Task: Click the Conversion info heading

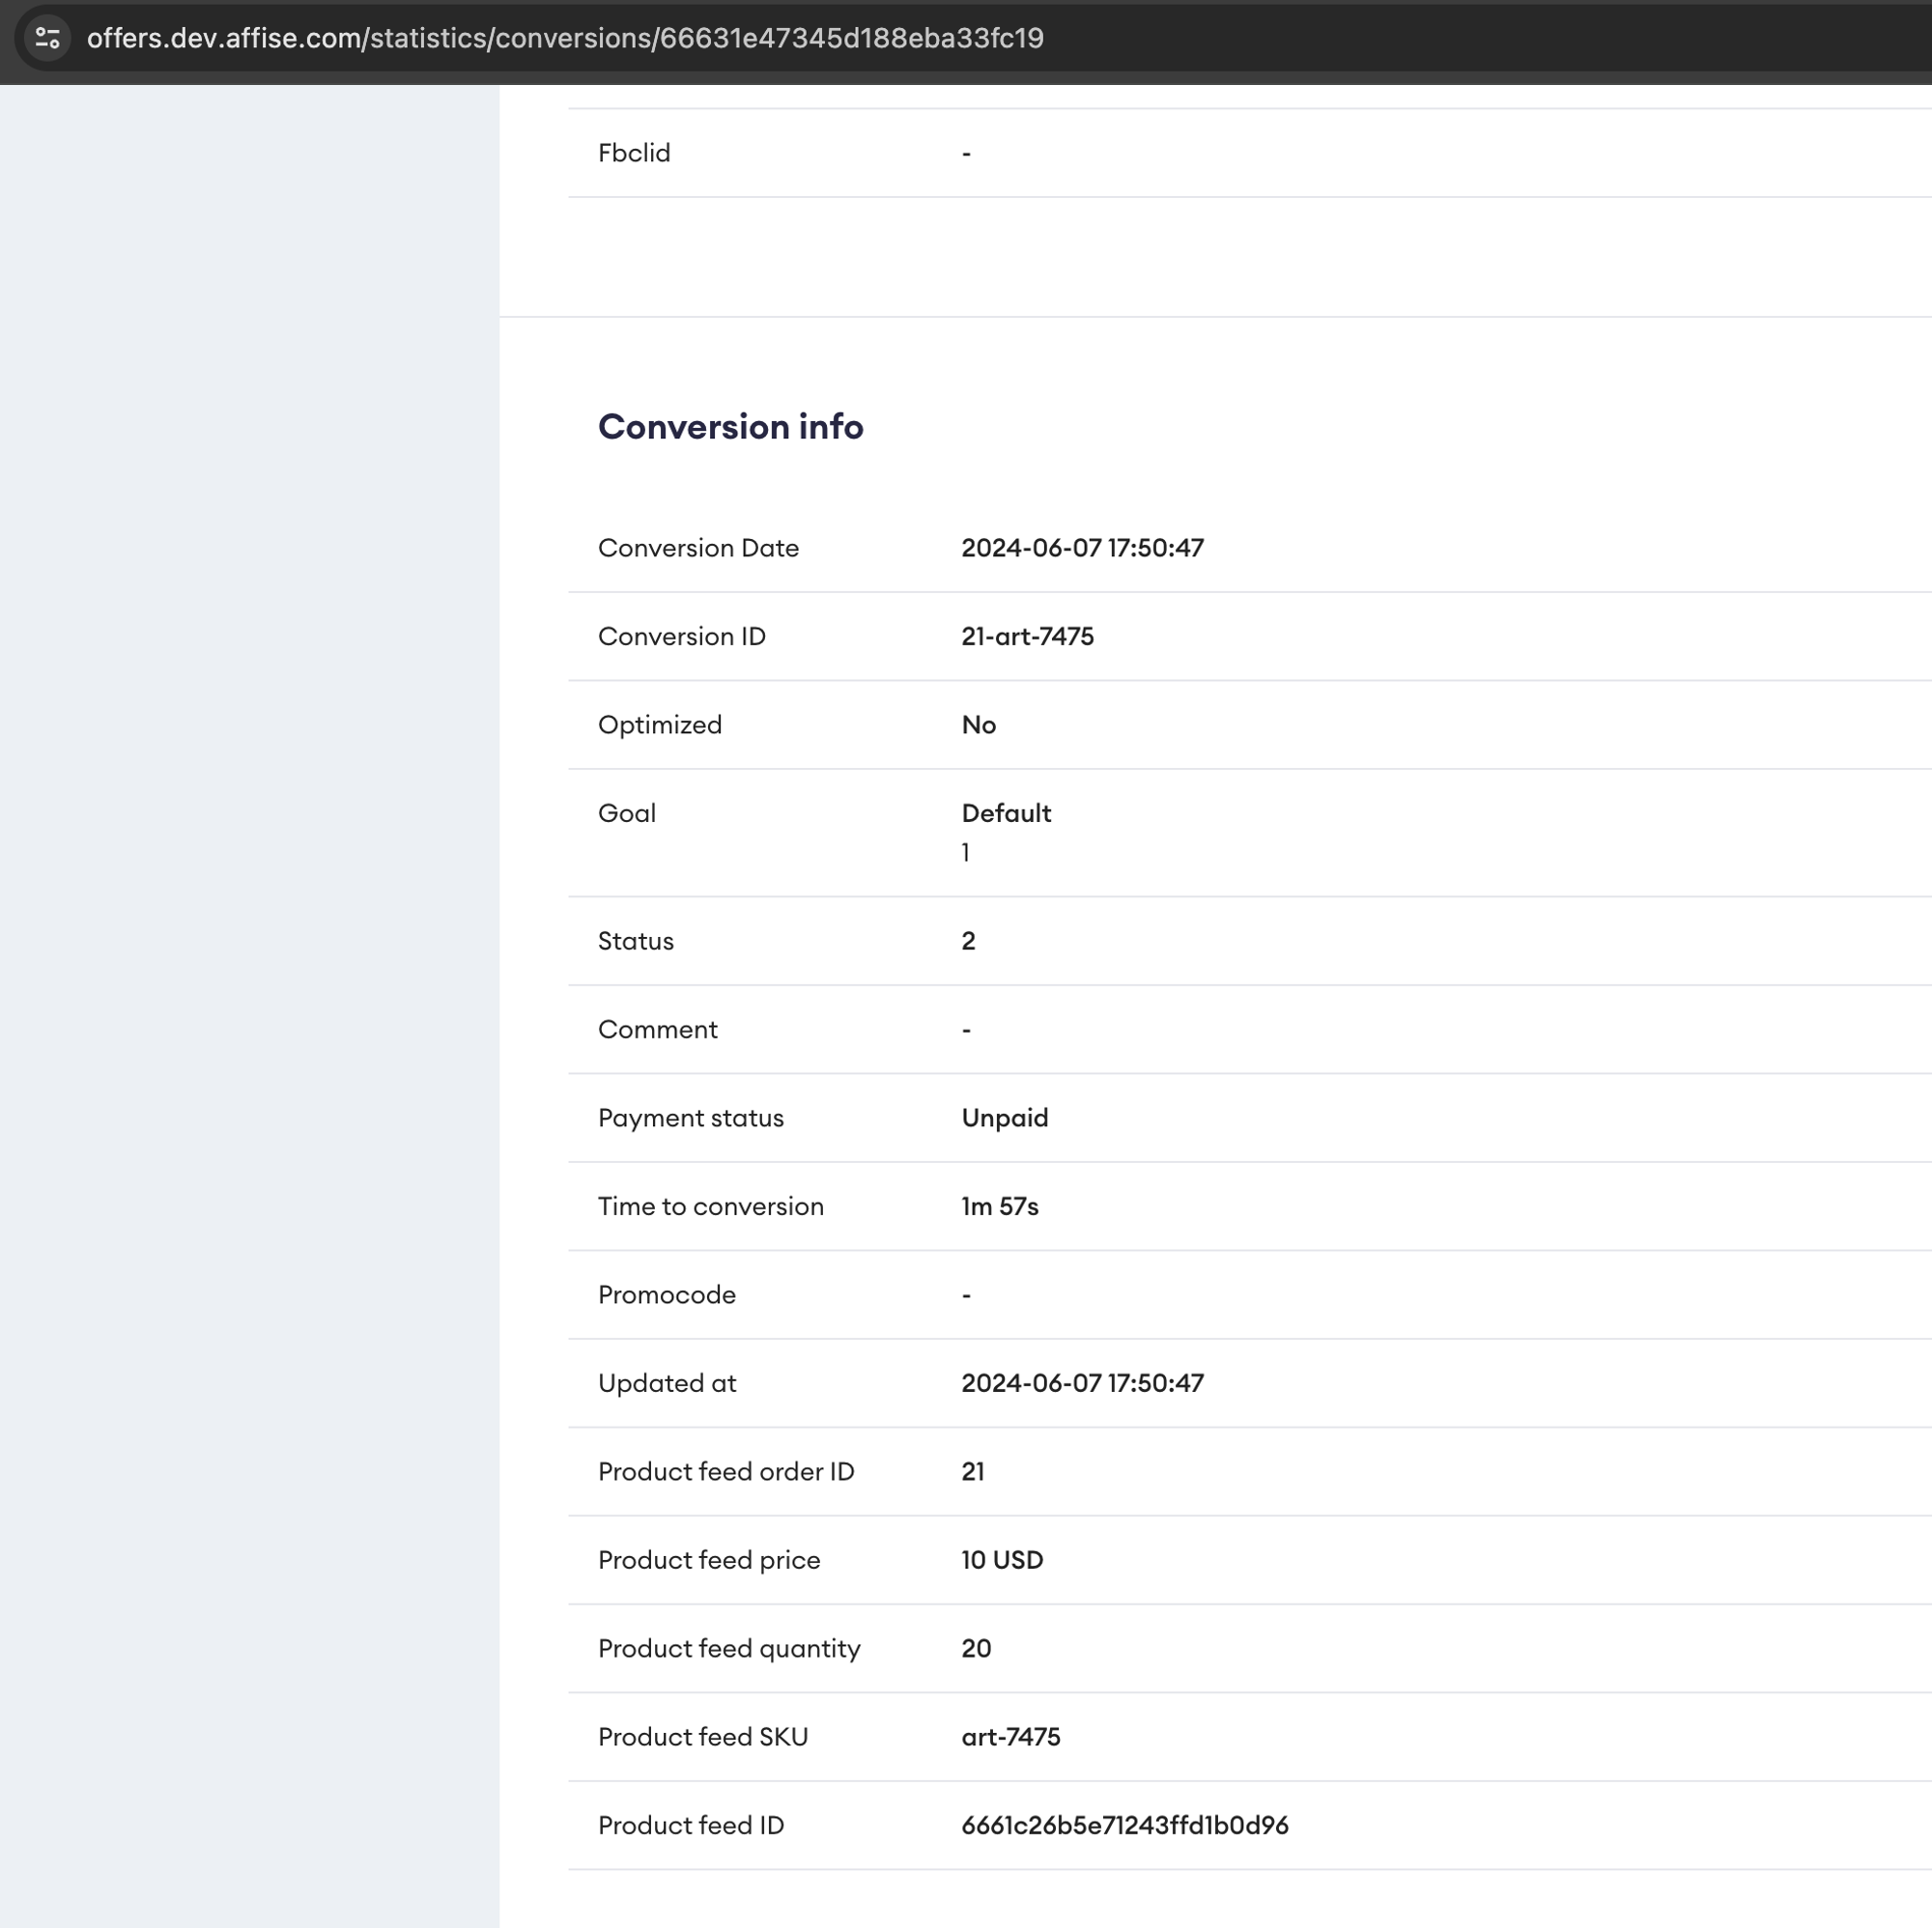Action: pyautogui.click(x=730, y=426)
